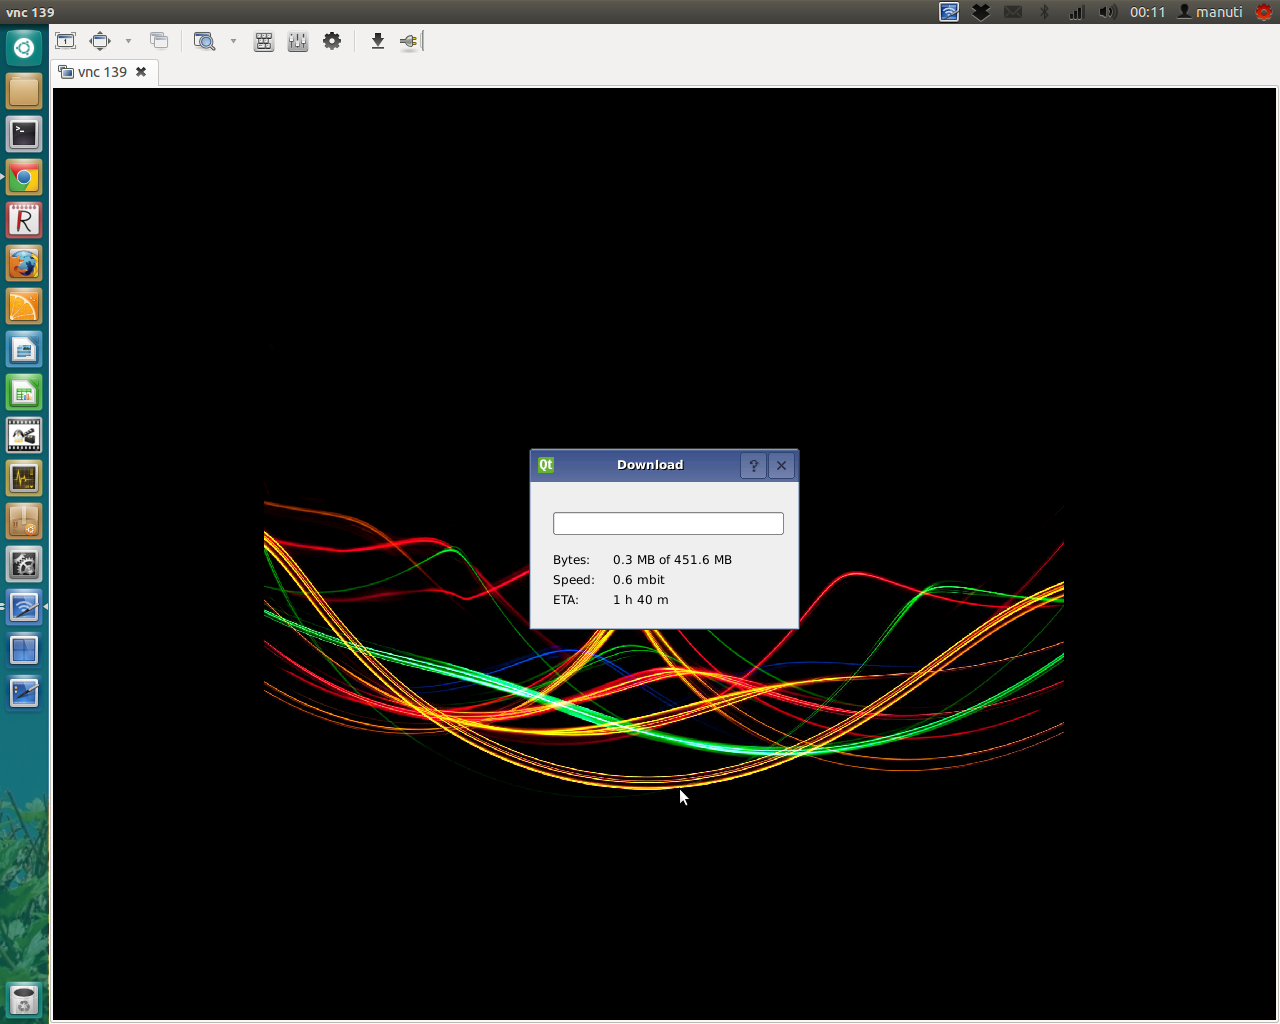Expand the fullscreen options dropdown arrow
1280x1024 pixels.
128,41
